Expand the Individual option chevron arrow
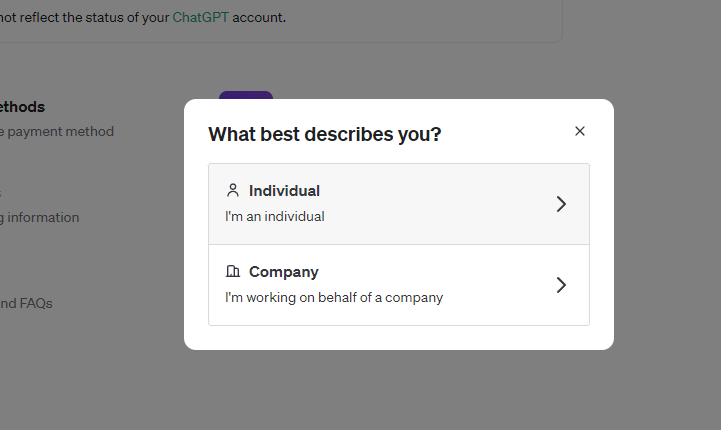Viewport: 721px width, 430px height. click(561, 204)
